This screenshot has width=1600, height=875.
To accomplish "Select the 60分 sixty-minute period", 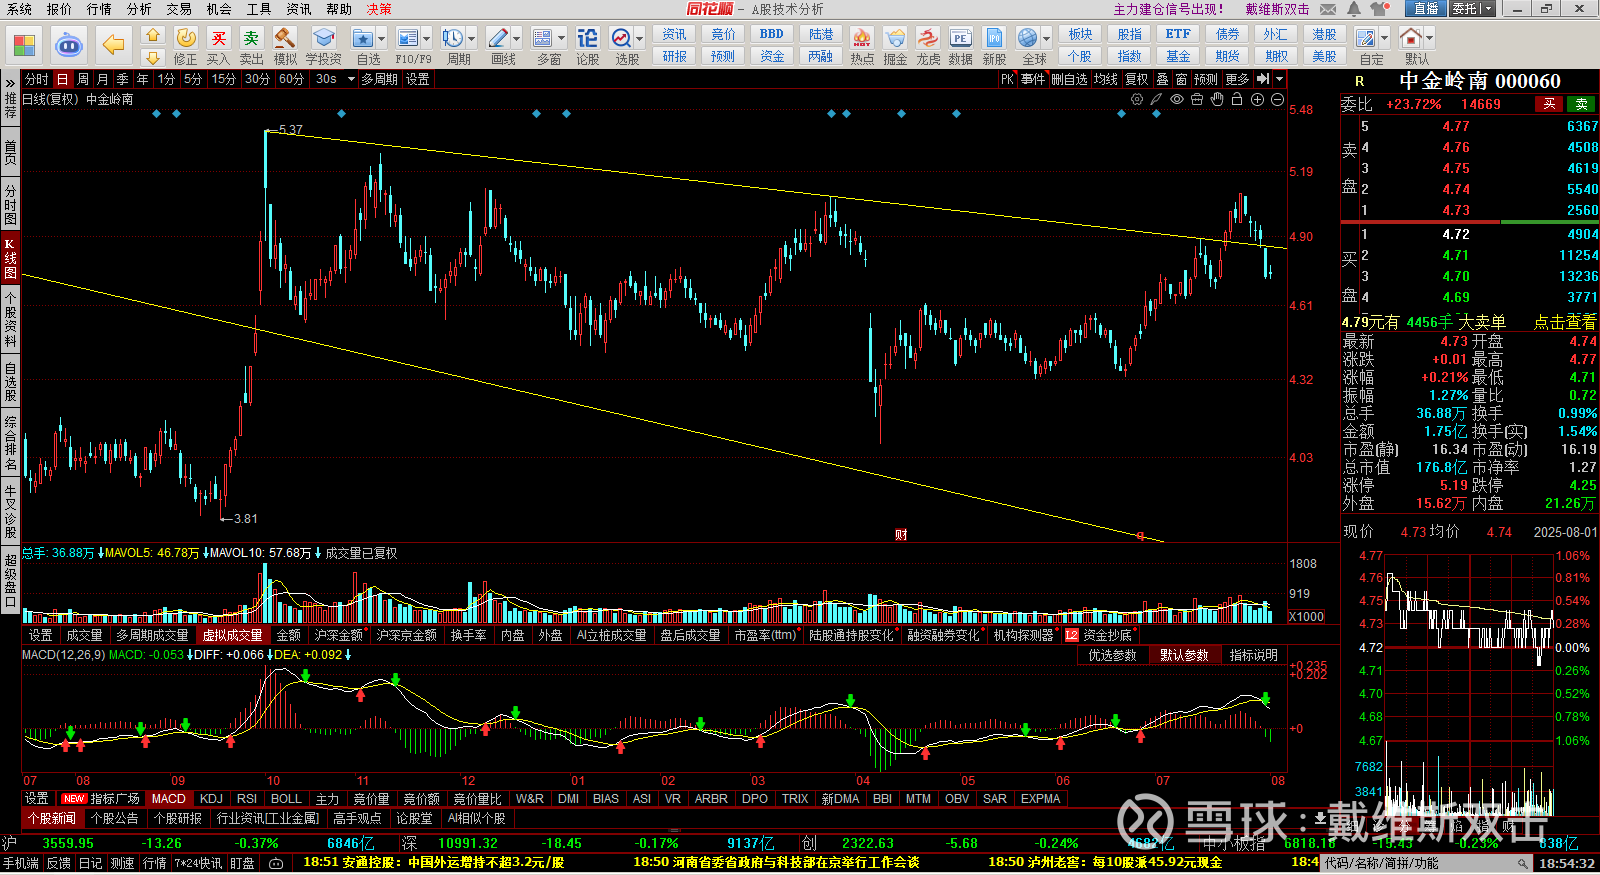I will point(291,79).
